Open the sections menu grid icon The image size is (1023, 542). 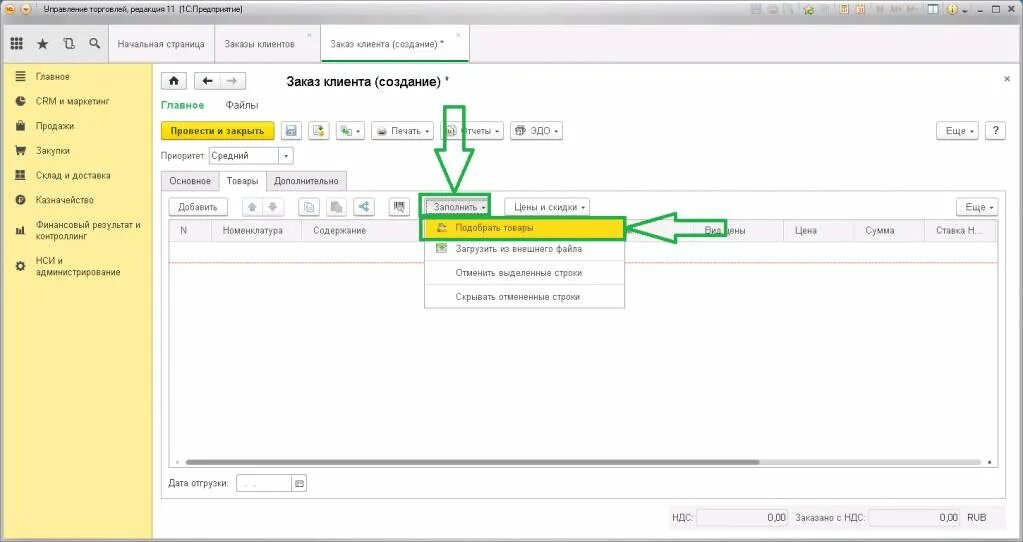click(x=17, y=44)
